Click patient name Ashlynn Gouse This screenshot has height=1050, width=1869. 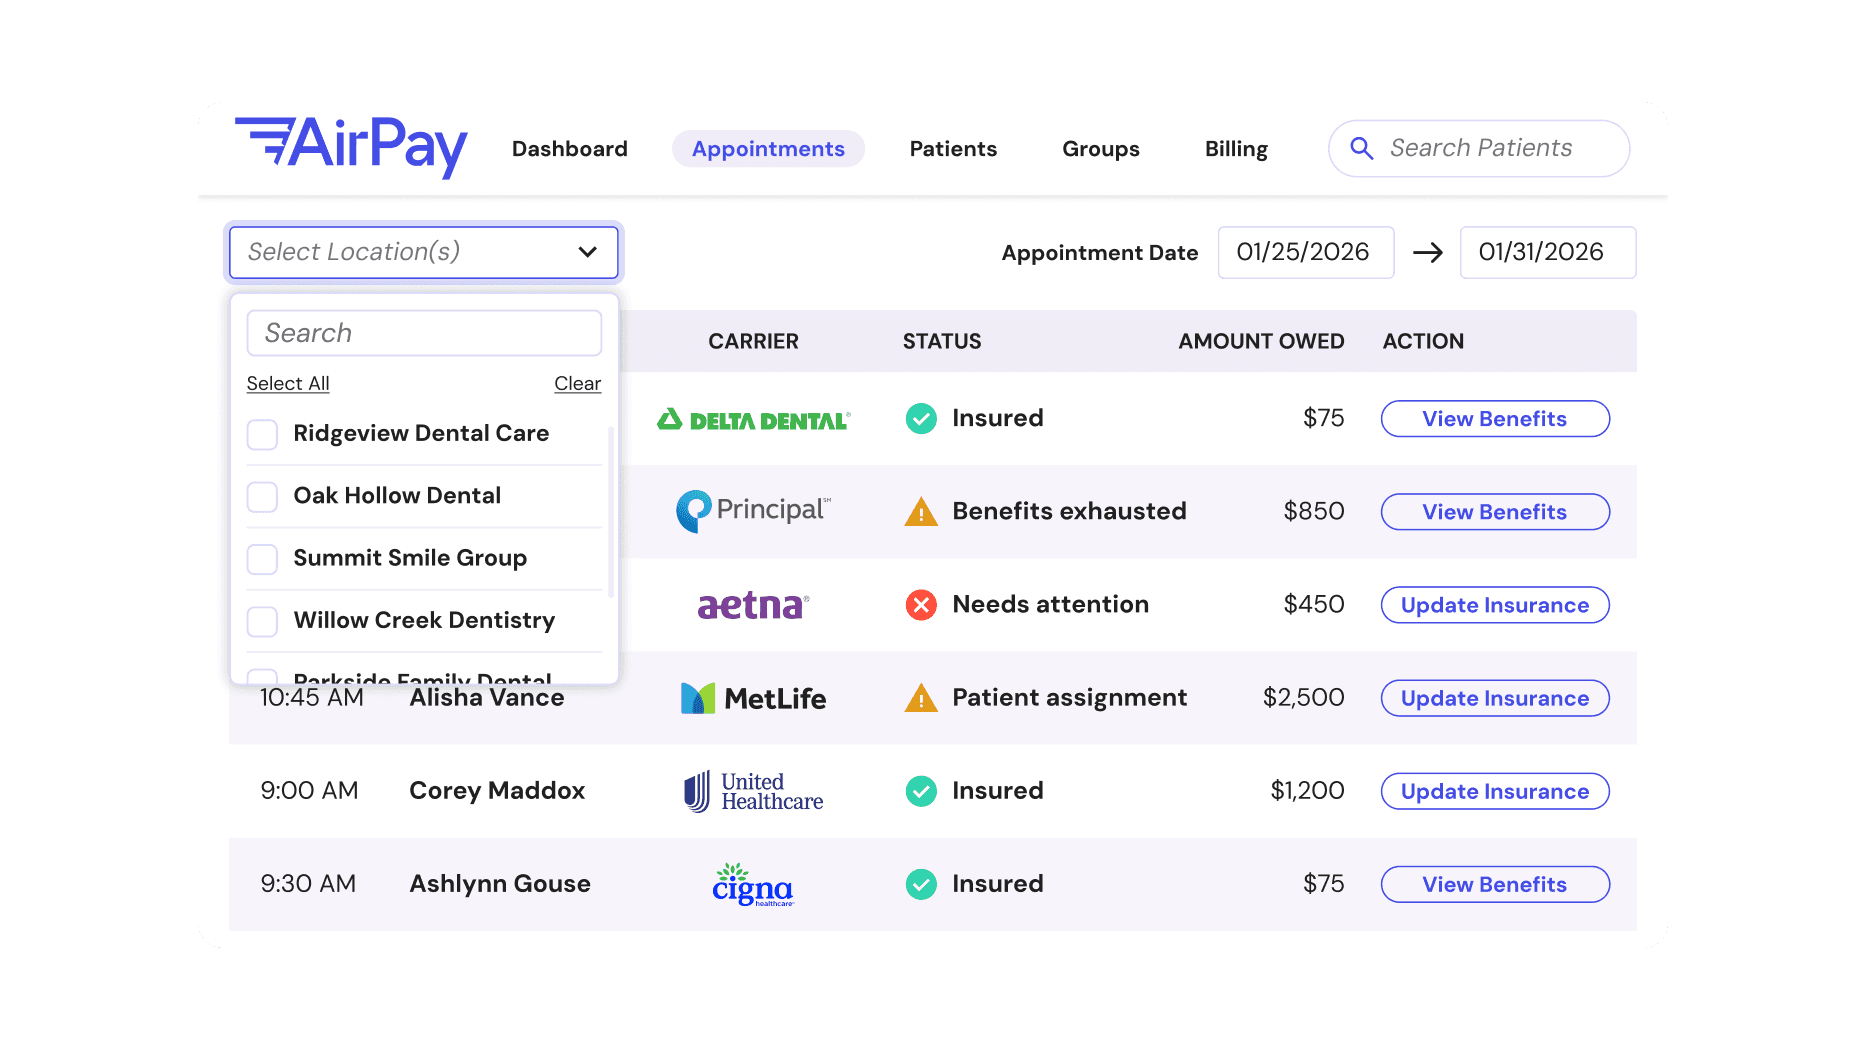tap(500, 884)
